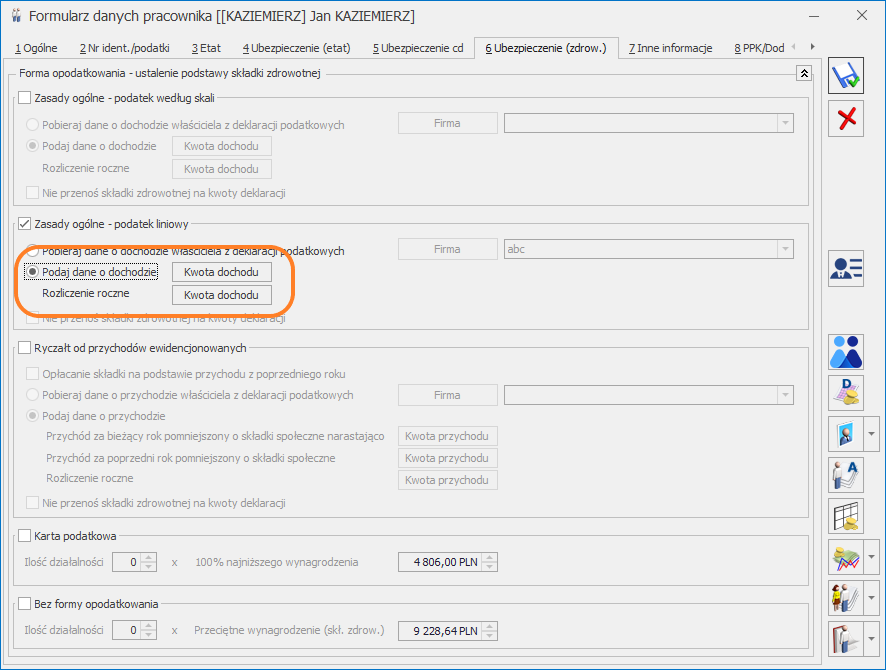Open the calendar with coins 'D' icon
Image resolution: width=886 pixels, height=670 pixels.
[846, 393]
